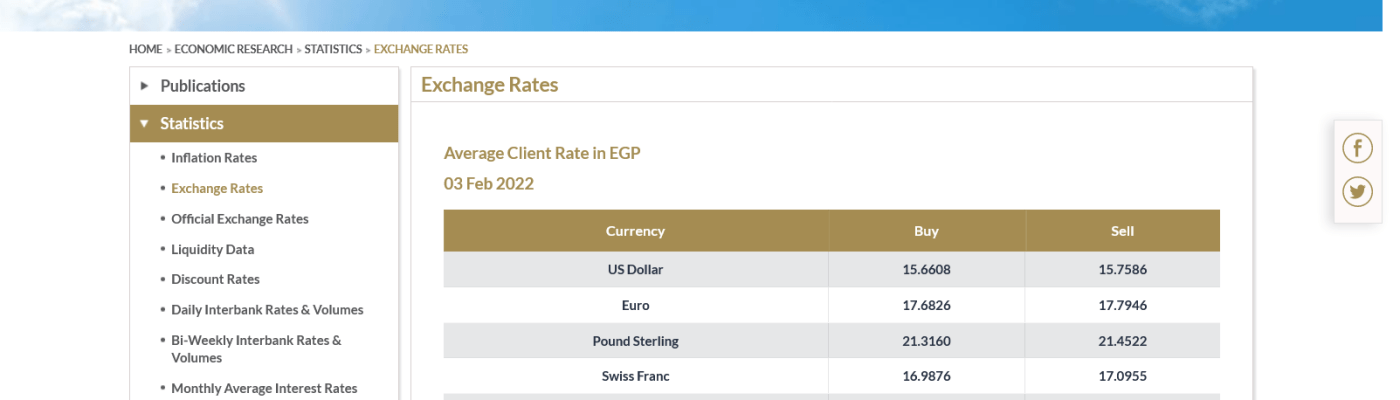1400x400 pixels.
Task: View Liquidity Data statistics
Action: pyautogui.click(x=213, y=249)
